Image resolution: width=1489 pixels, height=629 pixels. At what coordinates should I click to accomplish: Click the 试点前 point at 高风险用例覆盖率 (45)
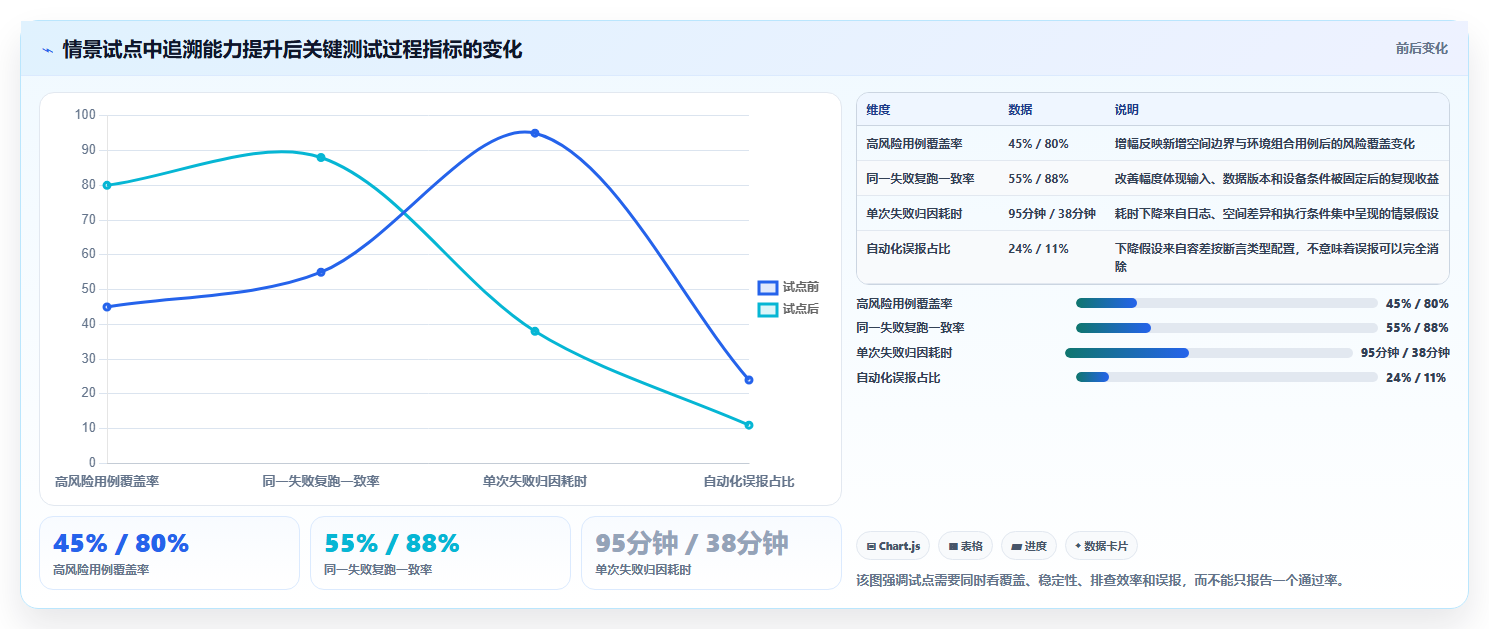click(x=107, y=307)
